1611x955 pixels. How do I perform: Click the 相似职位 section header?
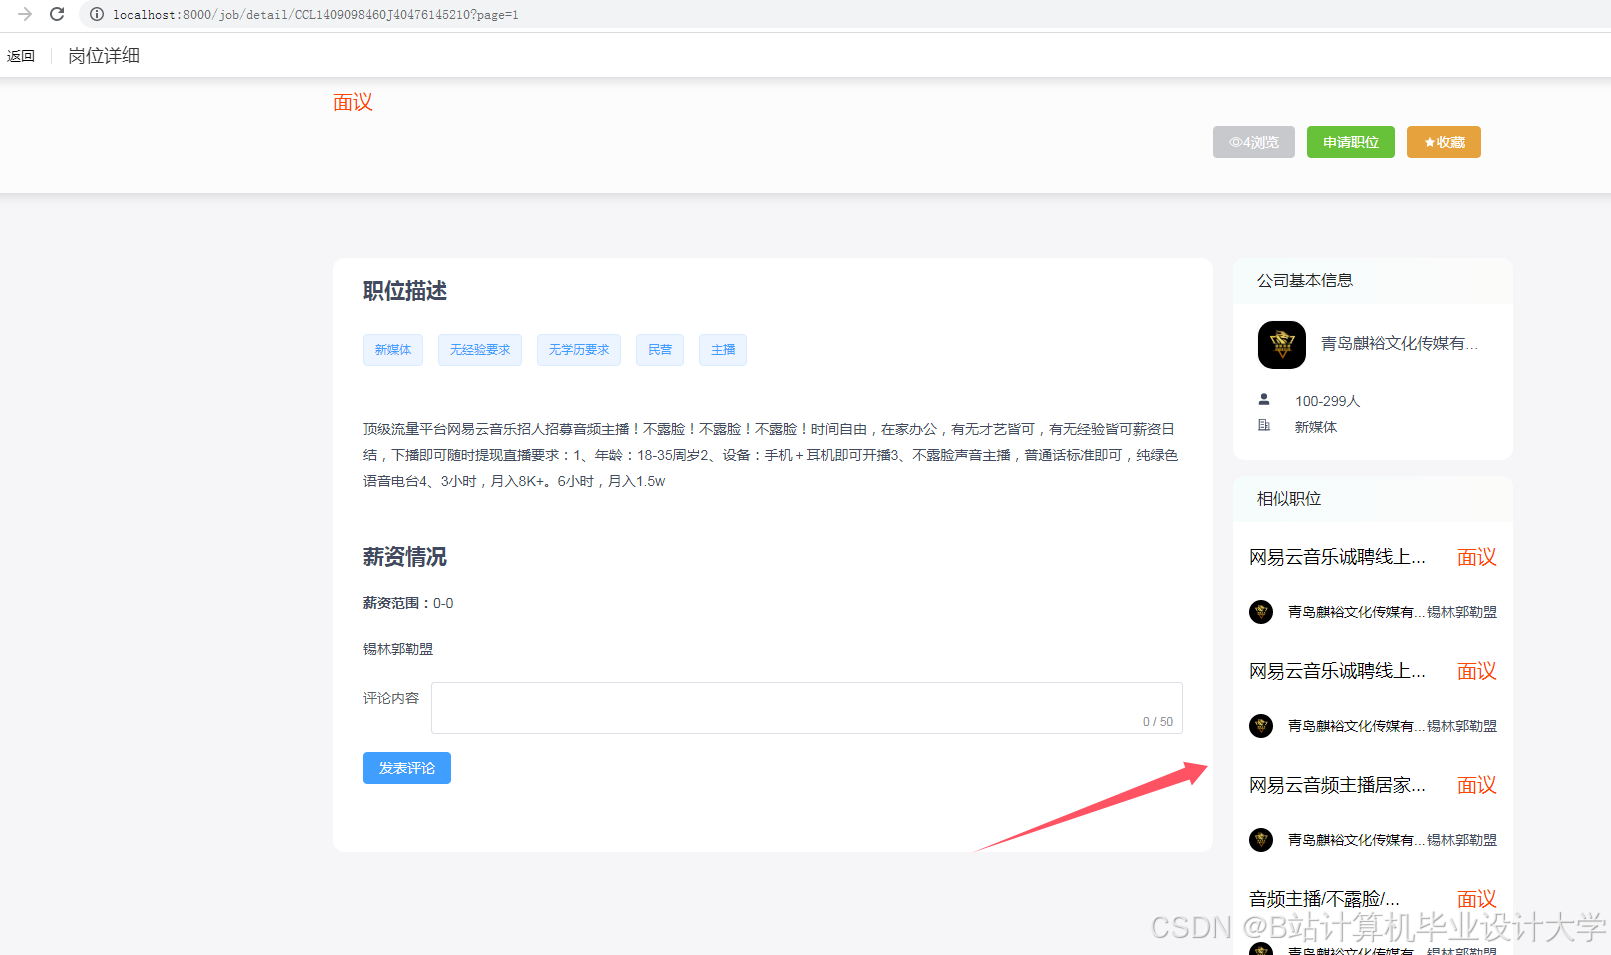(1289, 499)
